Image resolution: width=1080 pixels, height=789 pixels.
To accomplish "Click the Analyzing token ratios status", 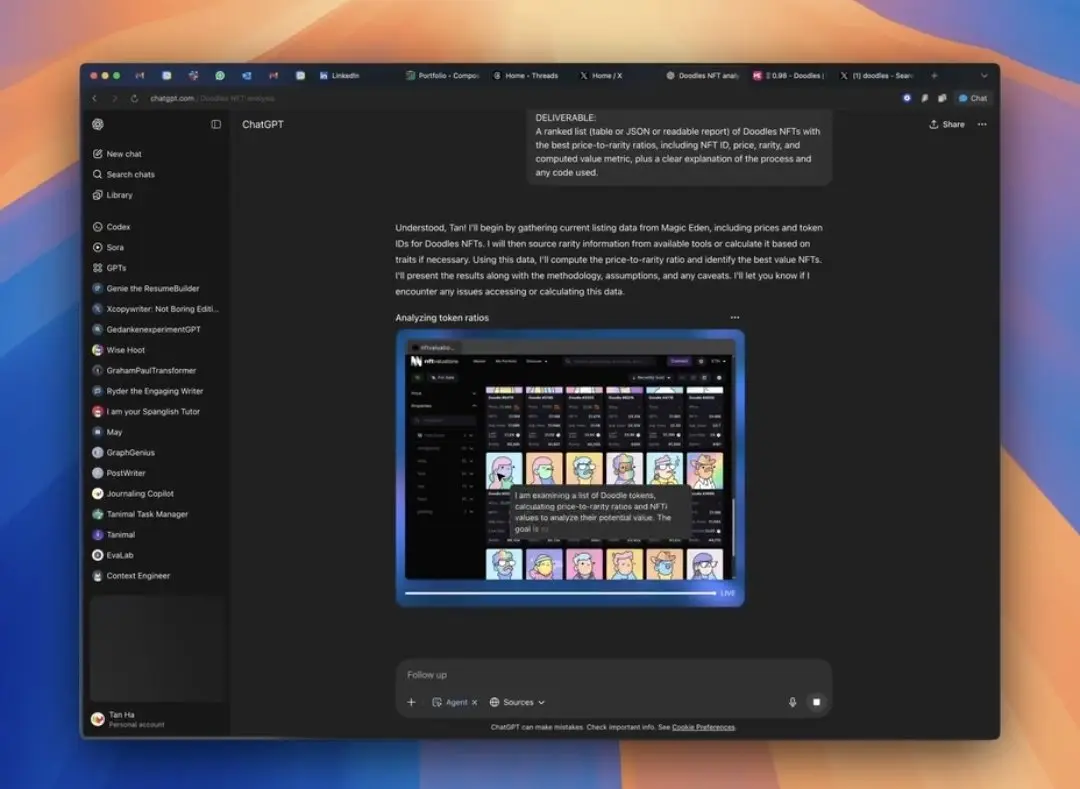I will [442, 317].
